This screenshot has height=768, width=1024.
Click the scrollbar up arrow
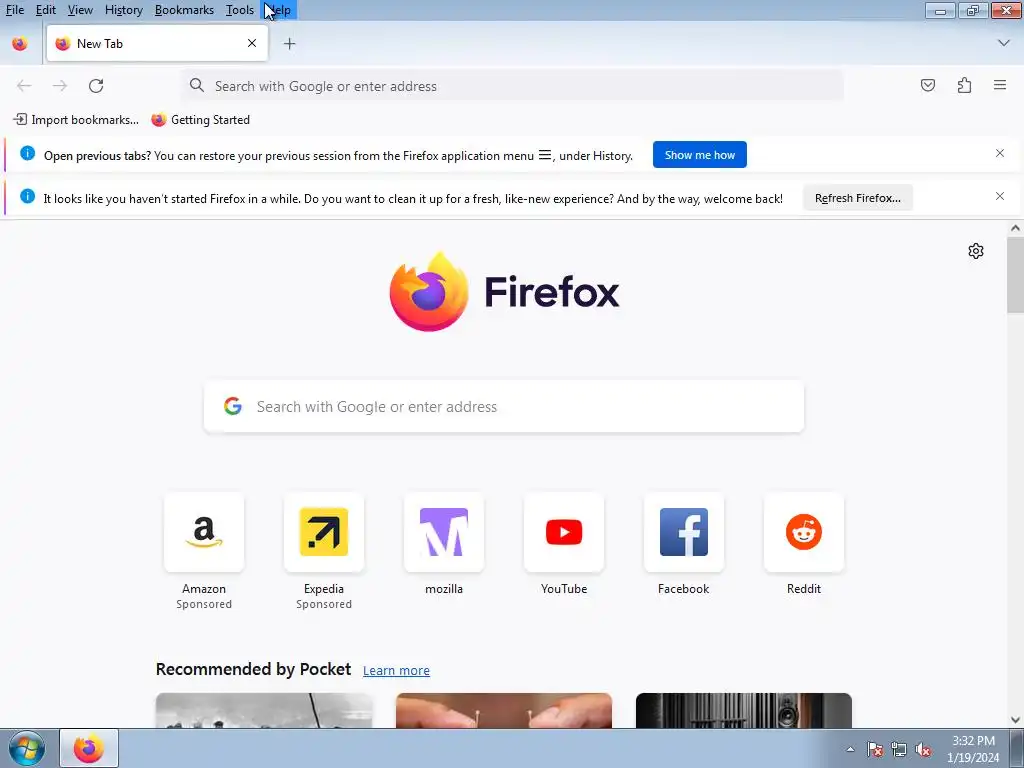pos(1015,228)
